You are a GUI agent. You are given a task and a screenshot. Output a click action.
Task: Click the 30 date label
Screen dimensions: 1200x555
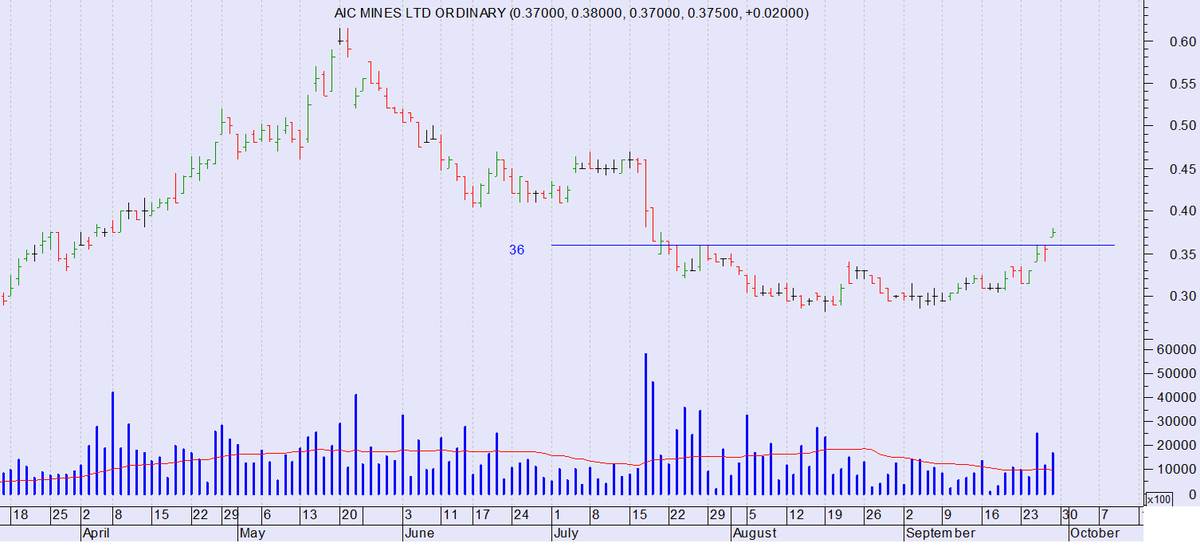[1068, 516]
